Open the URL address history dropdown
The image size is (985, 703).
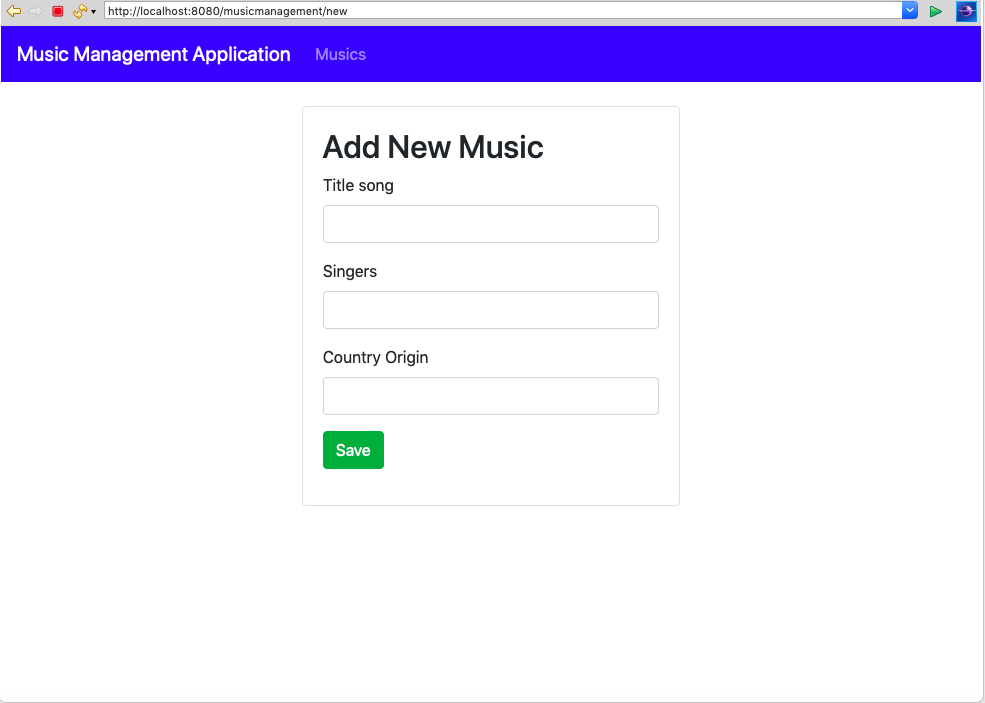point(910,11)
